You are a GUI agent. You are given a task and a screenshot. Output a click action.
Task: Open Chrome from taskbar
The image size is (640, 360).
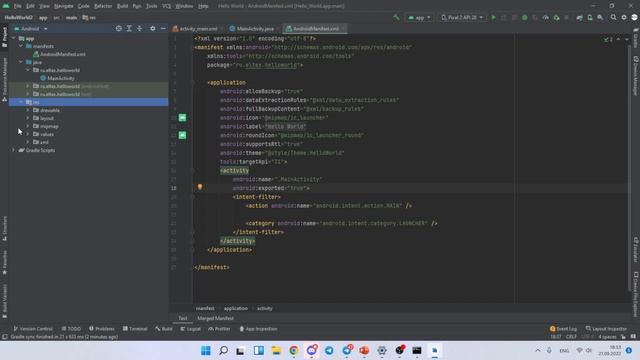coord(294,351)
